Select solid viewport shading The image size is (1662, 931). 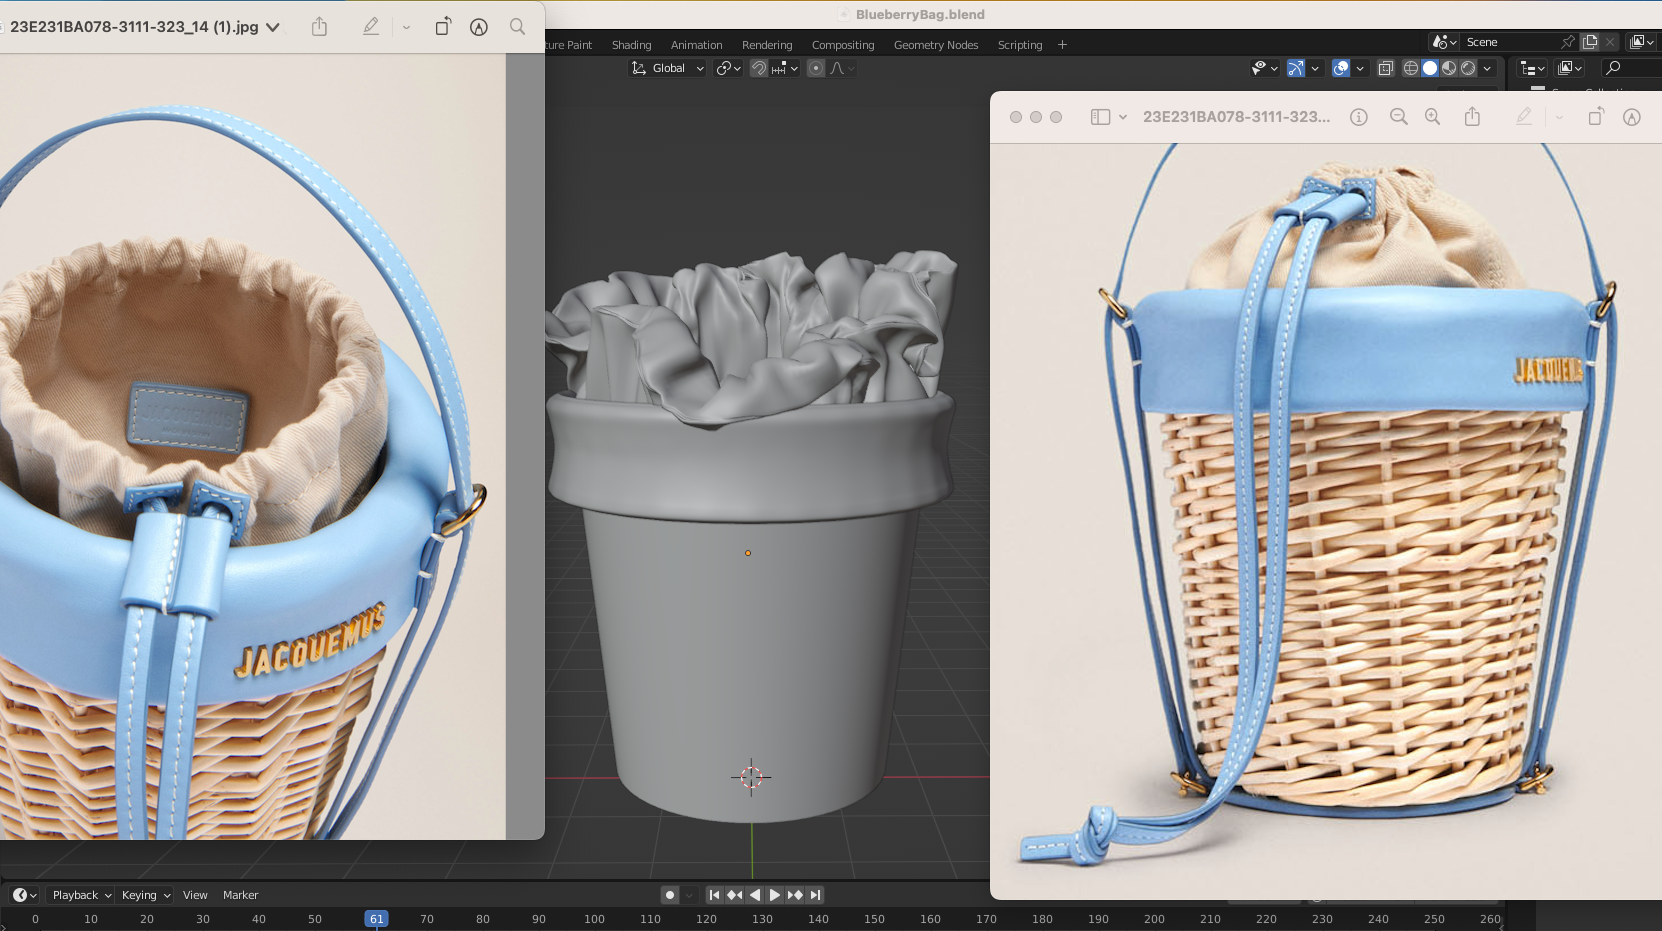point(1430,68)
